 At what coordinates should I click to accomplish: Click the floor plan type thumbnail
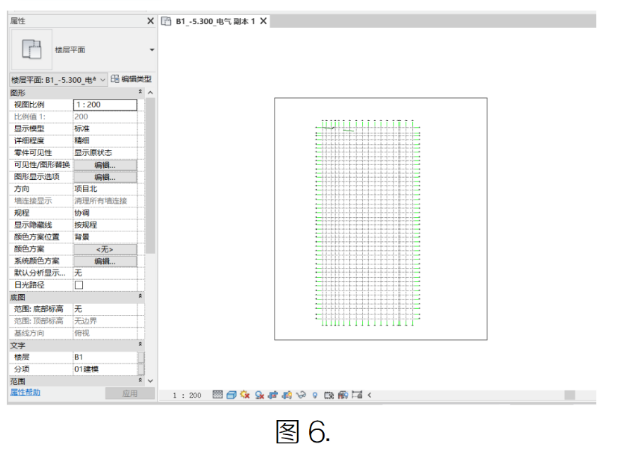click(x=31, y=50)
